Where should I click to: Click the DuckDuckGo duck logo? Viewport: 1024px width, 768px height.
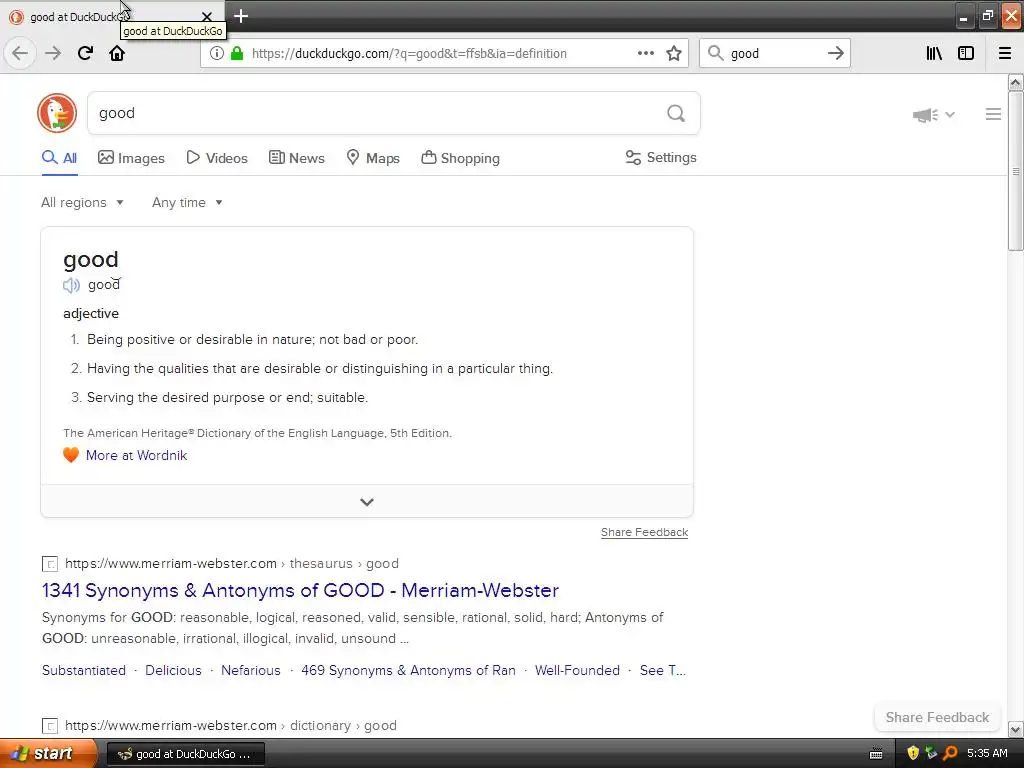(x=57, y=113)
